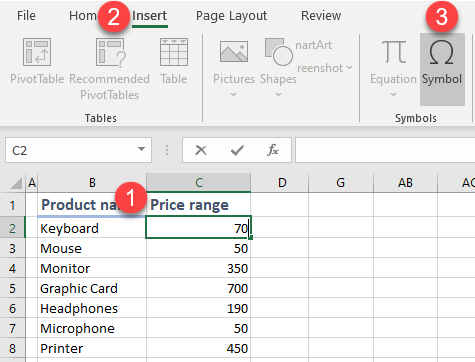Viewport: 475px width, 362px height.
Task: Insert a PivotTable
Action: [x=37, y=61]
